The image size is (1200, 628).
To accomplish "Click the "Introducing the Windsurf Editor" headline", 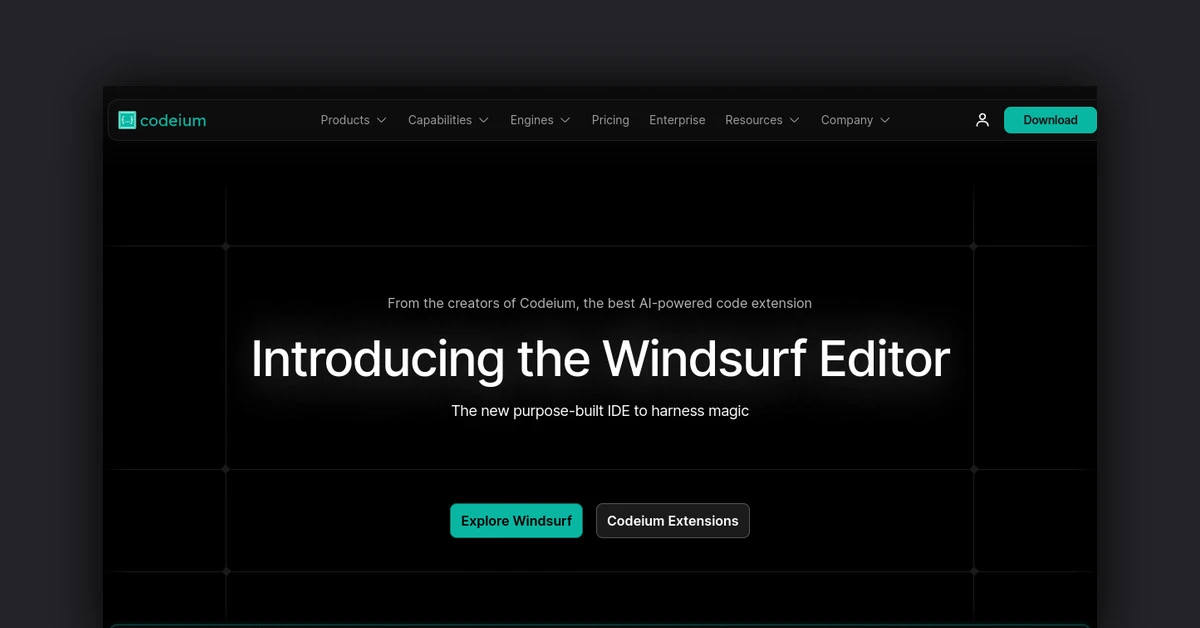I will tap(600, 359).
